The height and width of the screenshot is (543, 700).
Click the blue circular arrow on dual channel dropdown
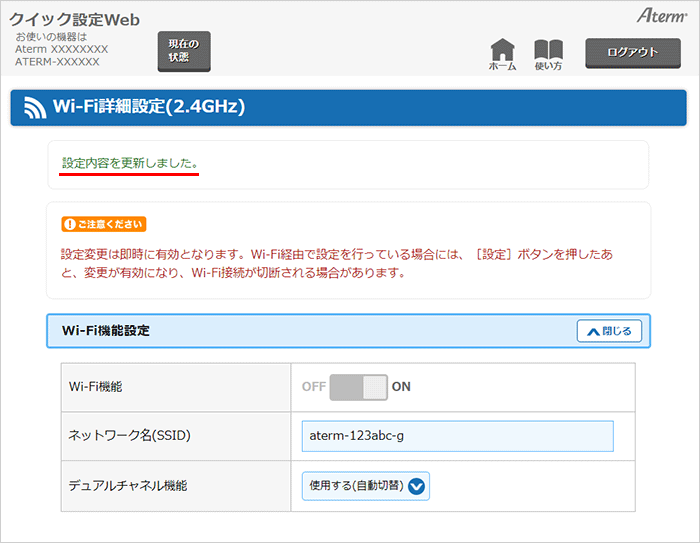point(417,487)
